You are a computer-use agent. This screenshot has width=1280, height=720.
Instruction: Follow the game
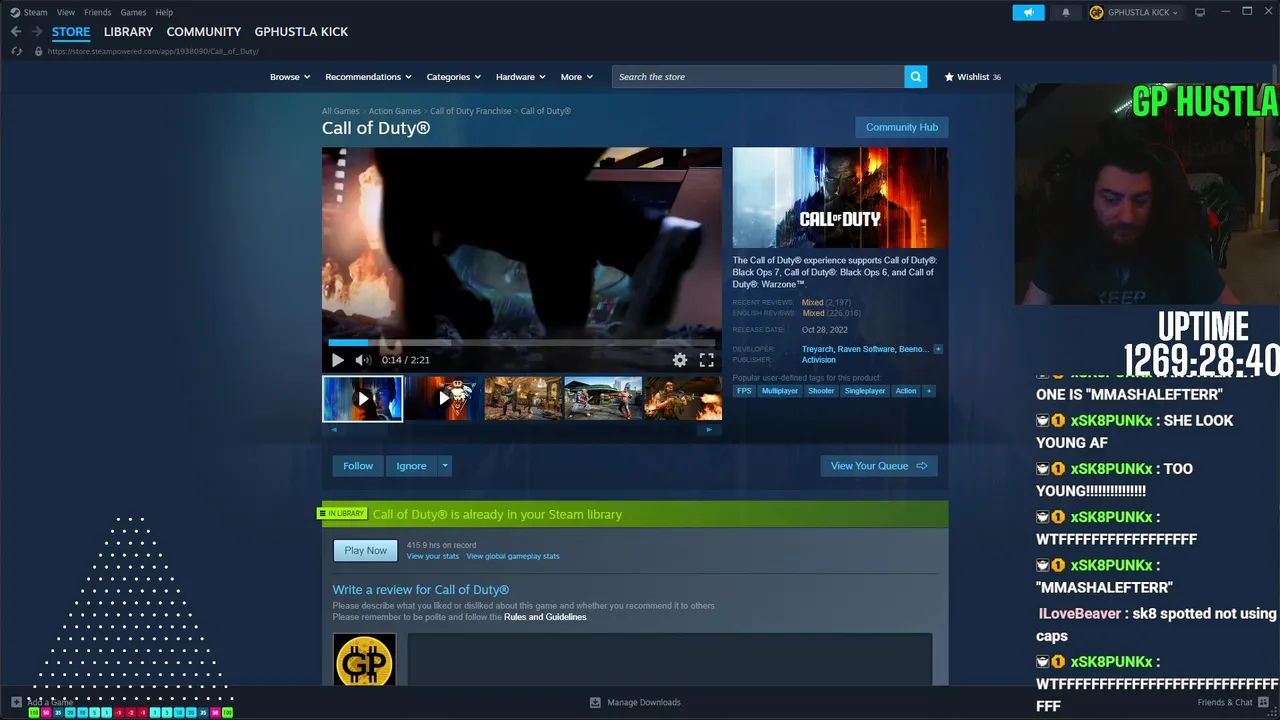coord(358,466)
